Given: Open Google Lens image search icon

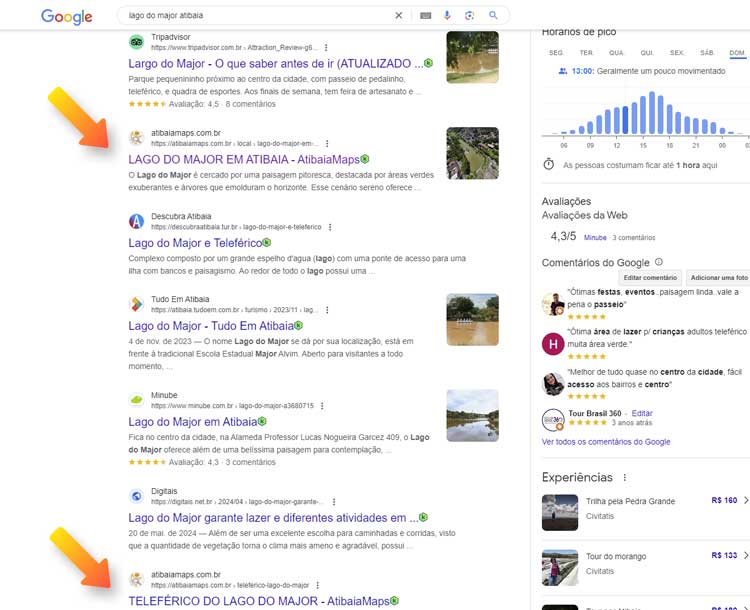Looking at the screenshot, I should (469, 15).
